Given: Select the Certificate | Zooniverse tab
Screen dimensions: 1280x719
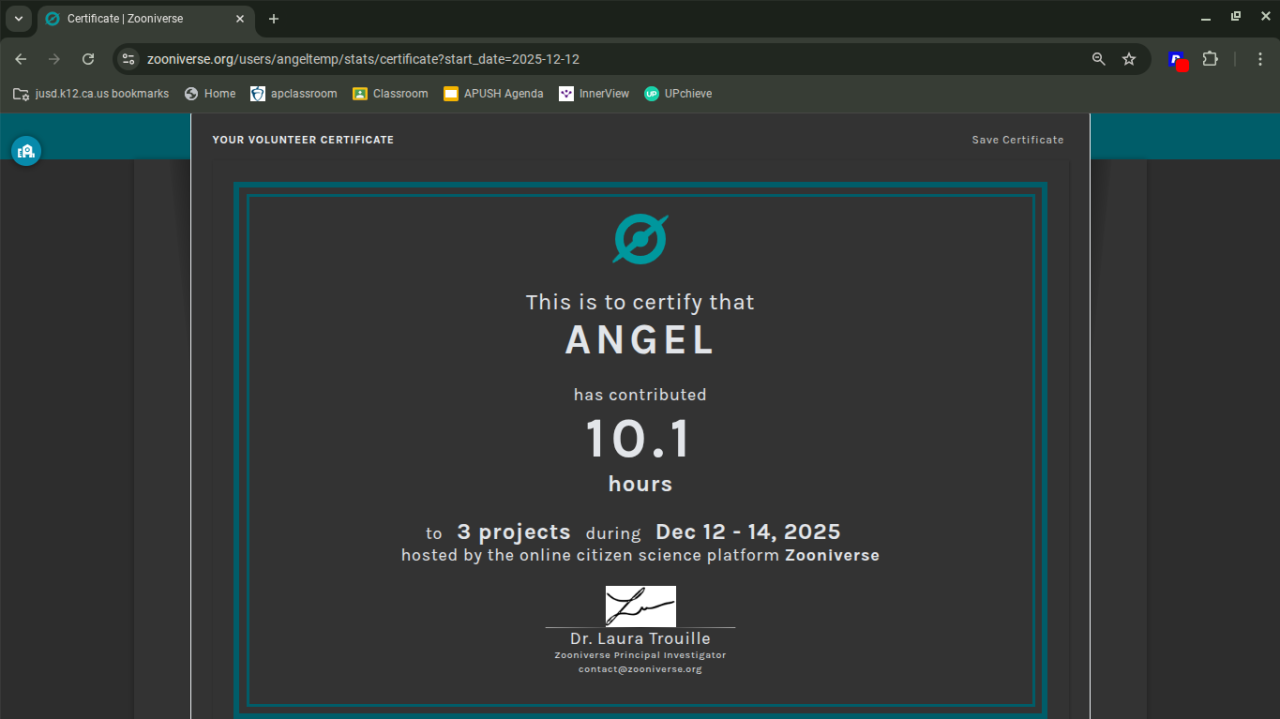Looking at the screenshot, I should point(145,19).
